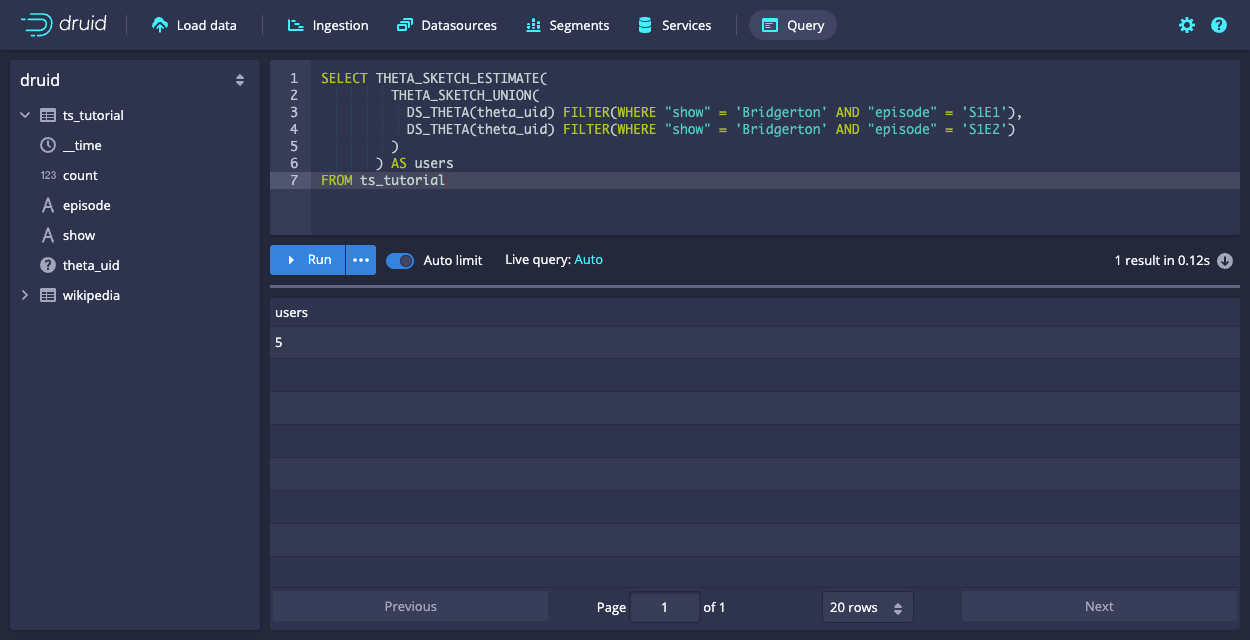The image size is (1250, 640).
Task: Disable the Auto limit toggle
Action: click(x=399, y=260)
